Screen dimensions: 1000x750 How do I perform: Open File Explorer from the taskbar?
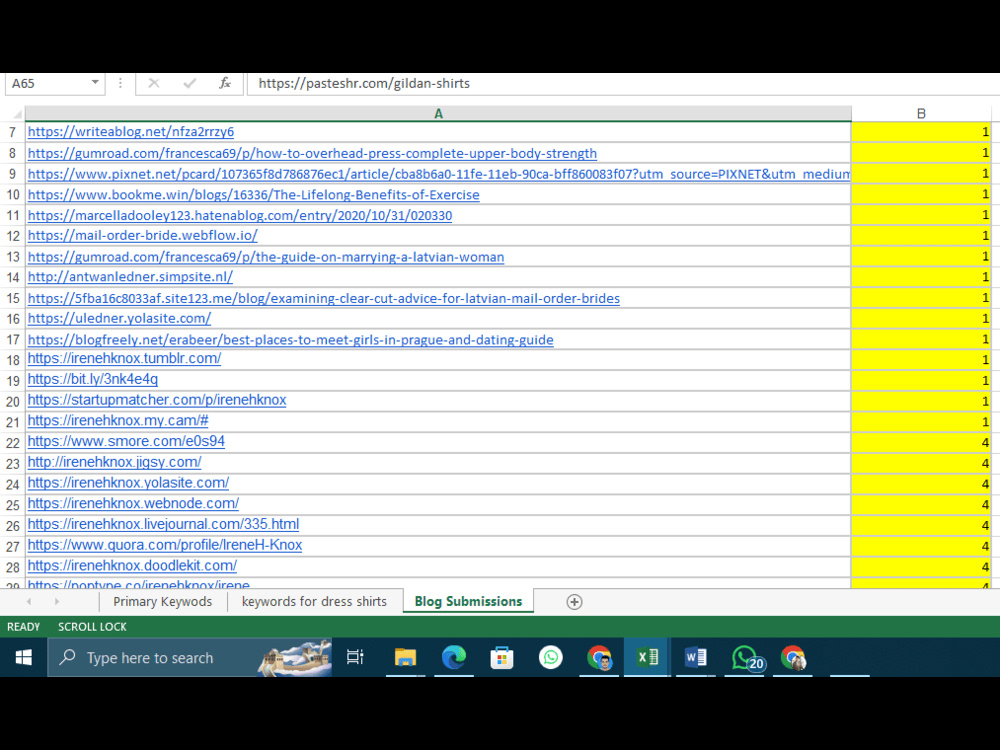click(x=405, y=657)
